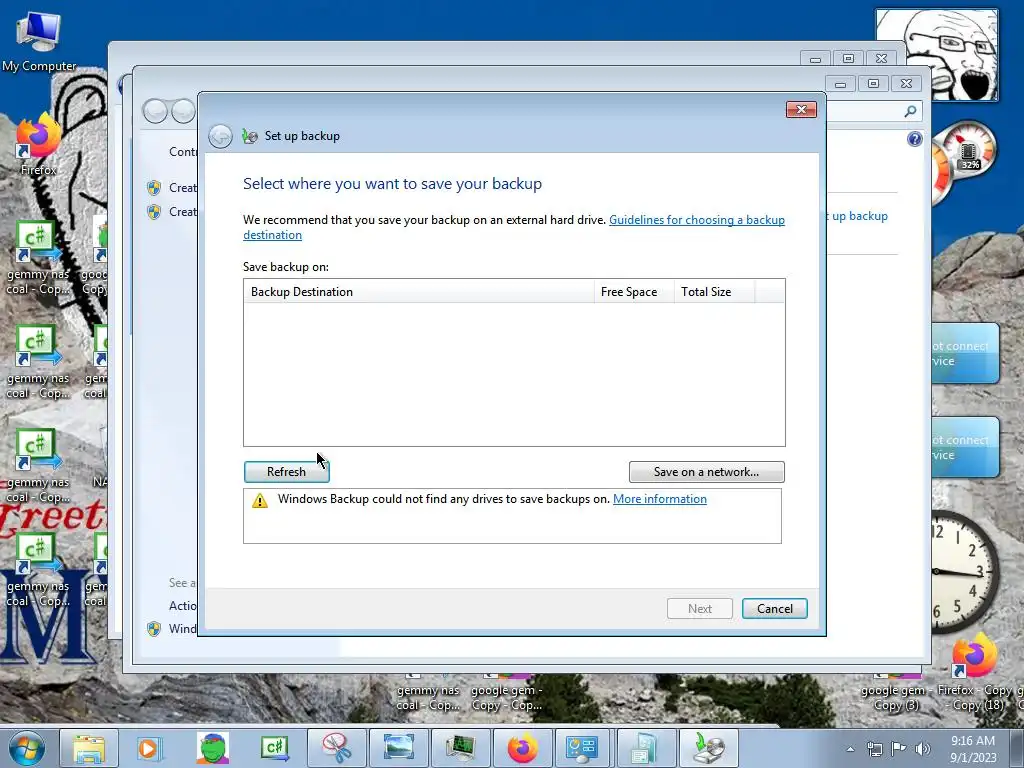Click the Refresh button
The height and width of the screenshot is (768, 1024).
[286, 472]
